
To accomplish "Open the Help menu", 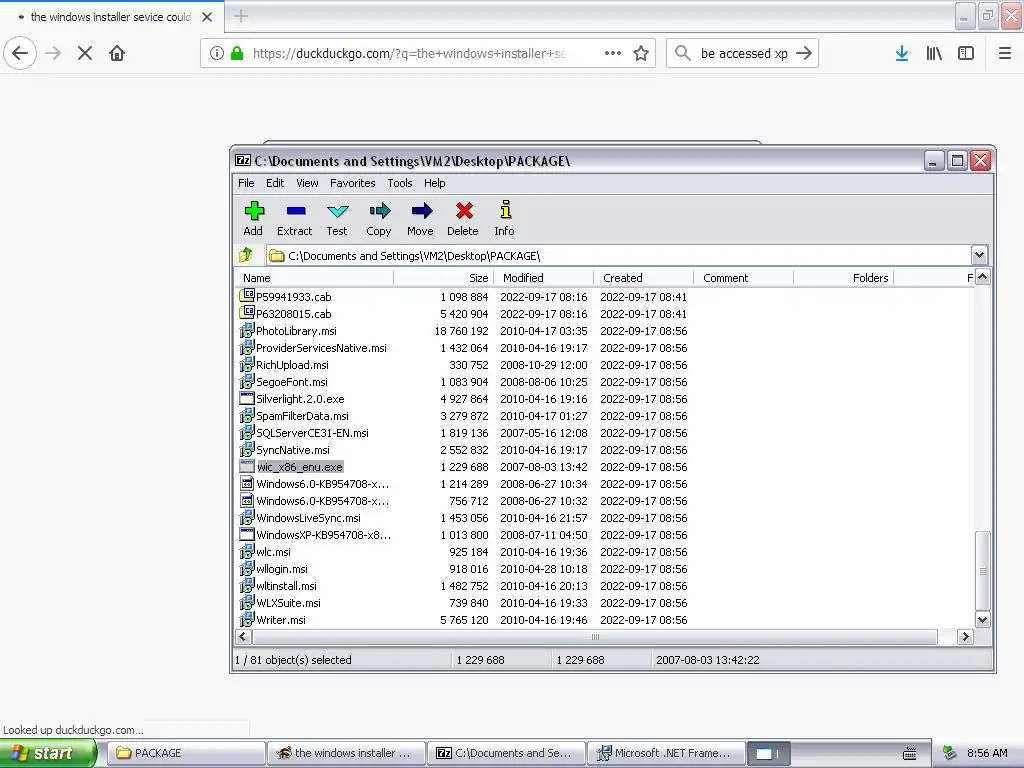I will click(x=434, y=183).
